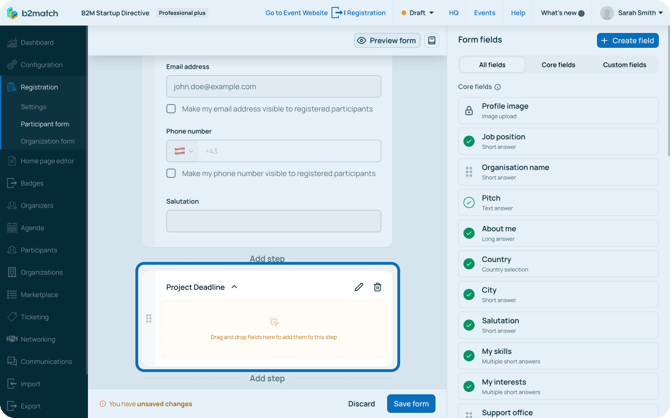This screenshot has height=418, width=670.
Task: Enable email address visibility checkbox
Action: [171, 109]
